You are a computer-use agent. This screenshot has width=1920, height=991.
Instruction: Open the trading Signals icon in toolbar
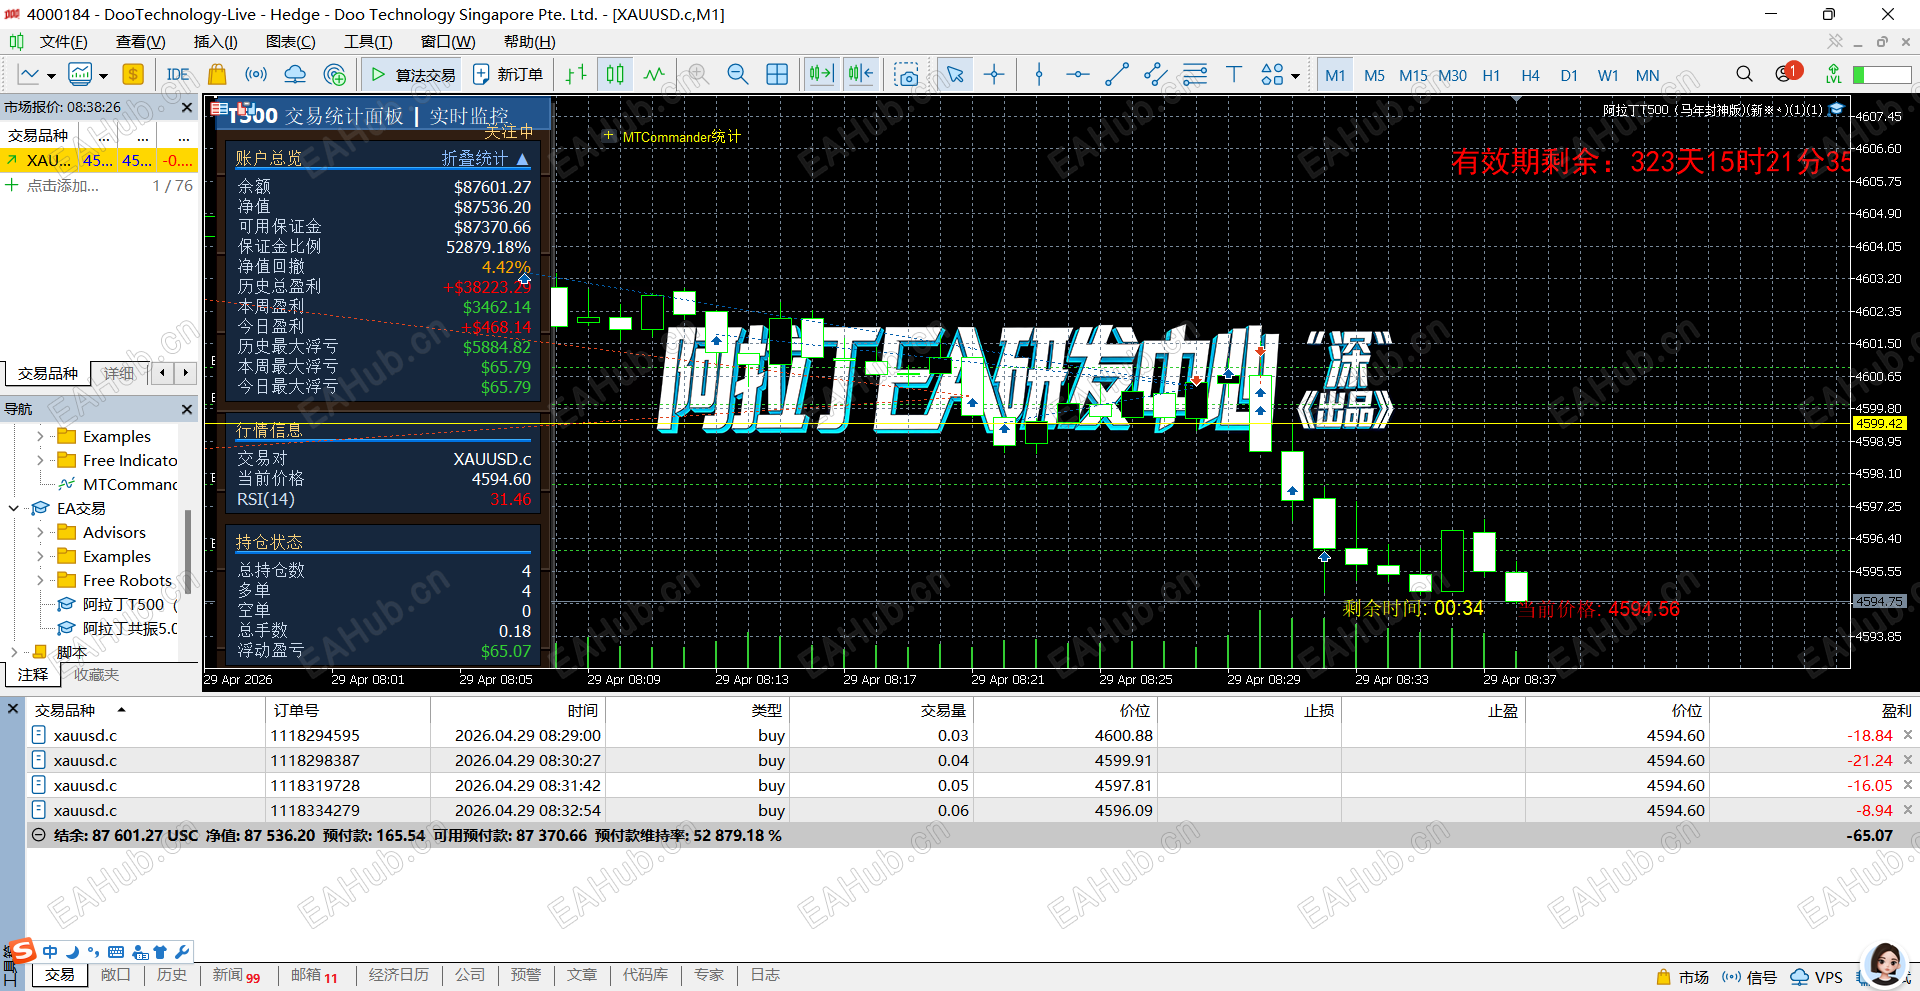click(x=256, y=75)
